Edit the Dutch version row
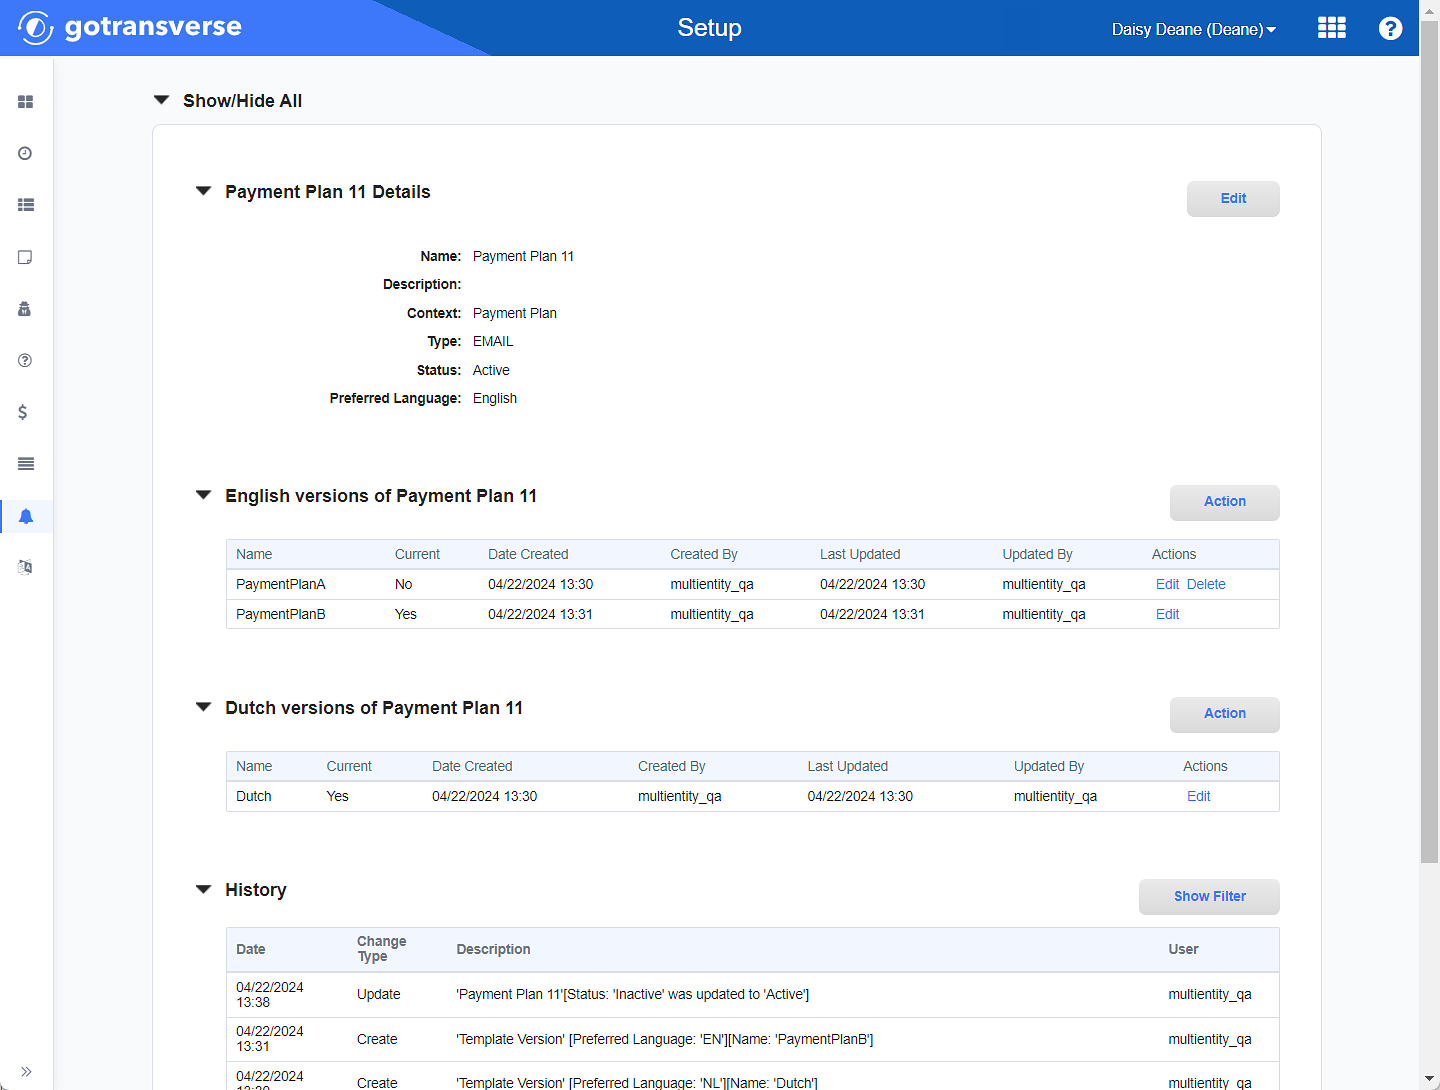Viewport: 1440px width, 1090px height. point(1198,796)
